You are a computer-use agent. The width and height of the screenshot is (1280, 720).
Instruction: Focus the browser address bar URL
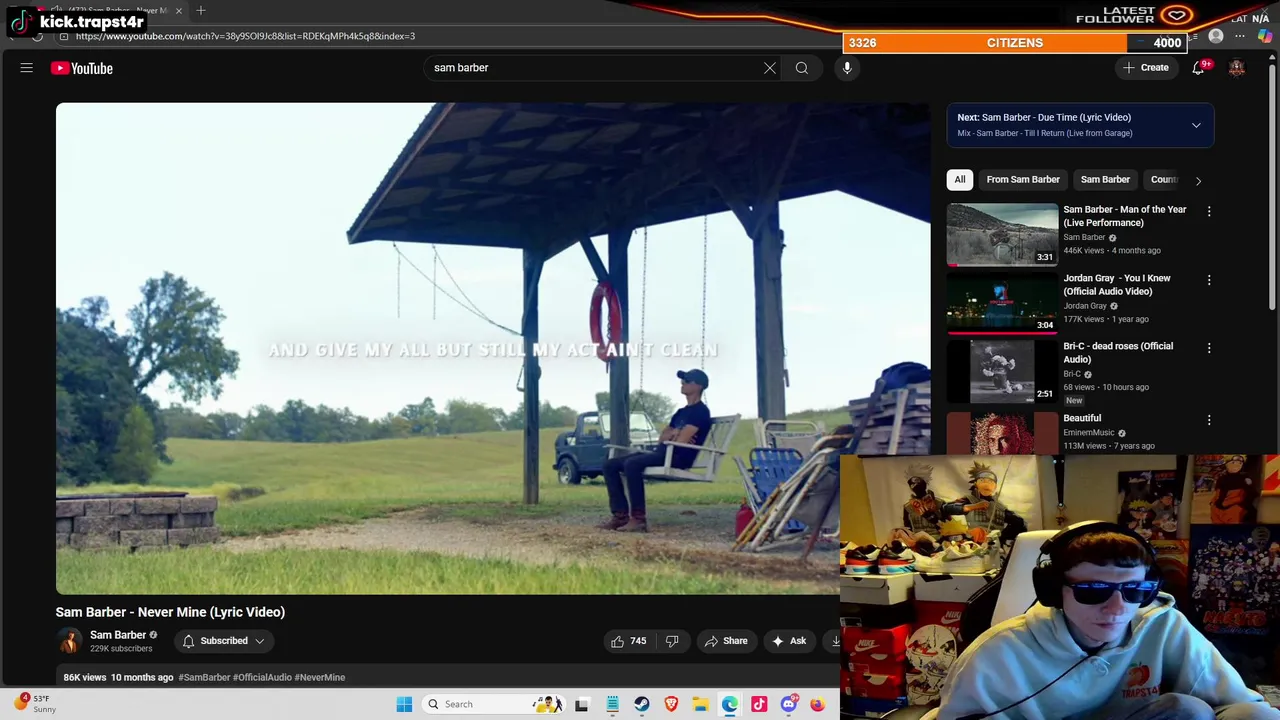coord(245,36)
